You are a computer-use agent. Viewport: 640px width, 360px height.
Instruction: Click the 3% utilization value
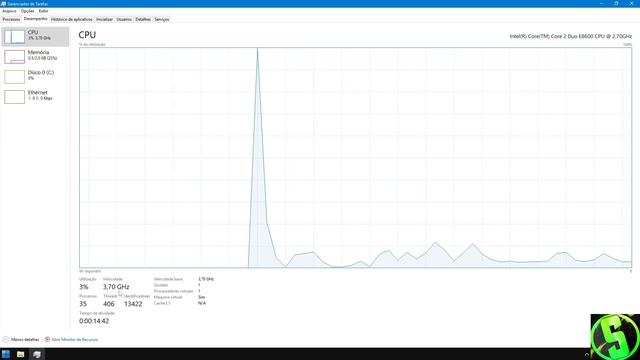(x=84, y=287)
